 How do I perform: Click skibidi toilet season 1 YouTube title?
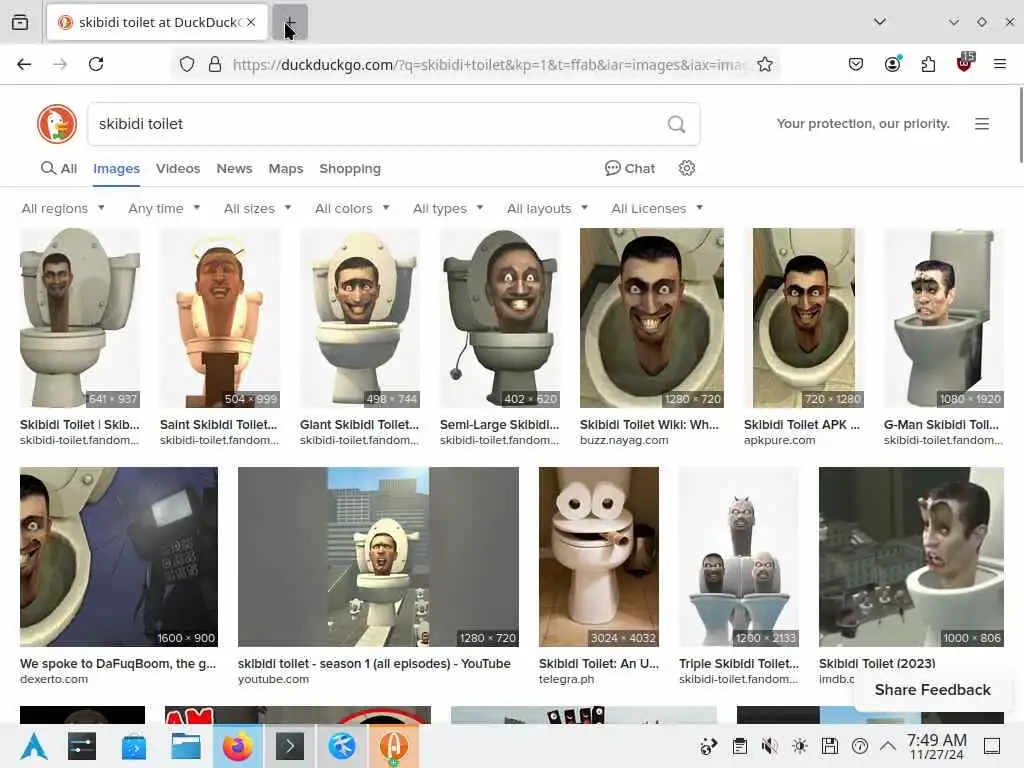tap(374, 664)
